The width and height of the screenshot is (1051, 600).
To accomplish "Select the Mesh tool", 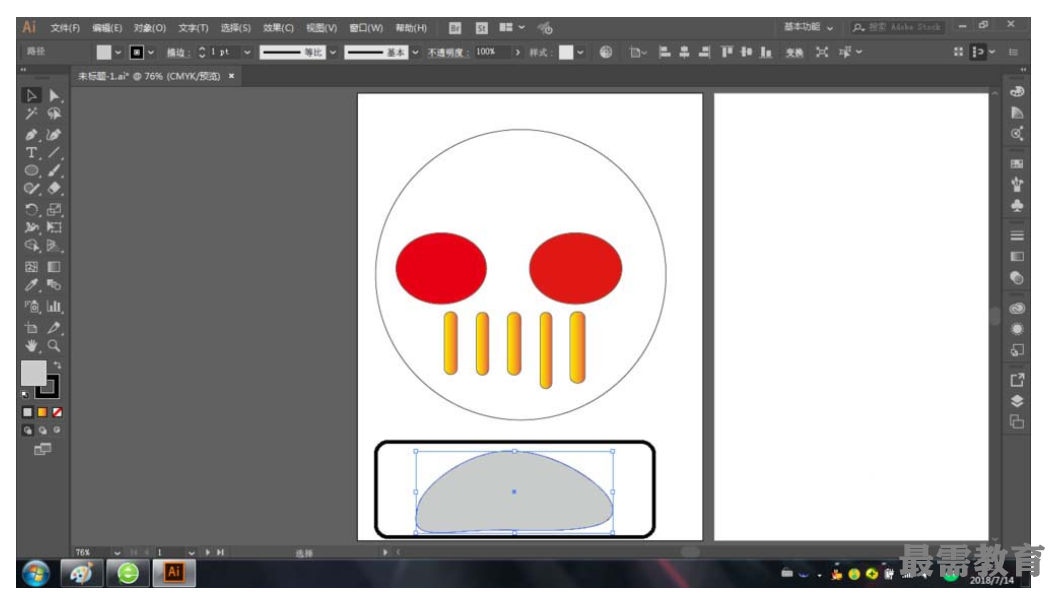I will click(31, 267).
